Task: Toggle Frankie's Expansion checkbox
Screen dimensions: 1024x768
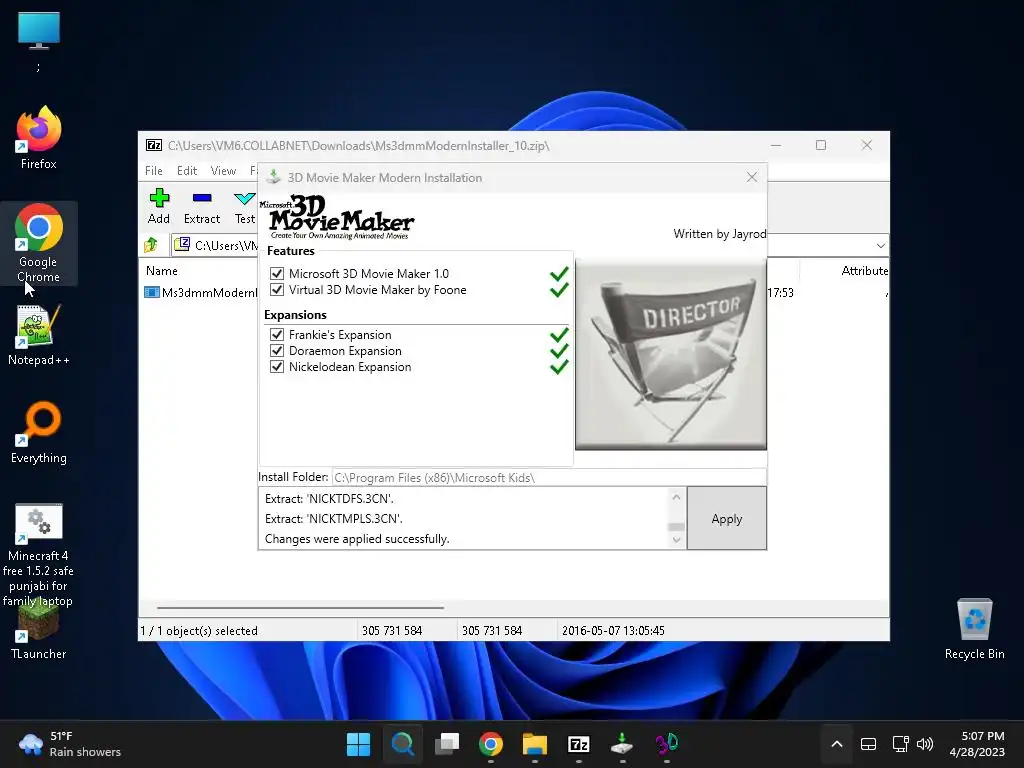Action: [x=277, y=334]
